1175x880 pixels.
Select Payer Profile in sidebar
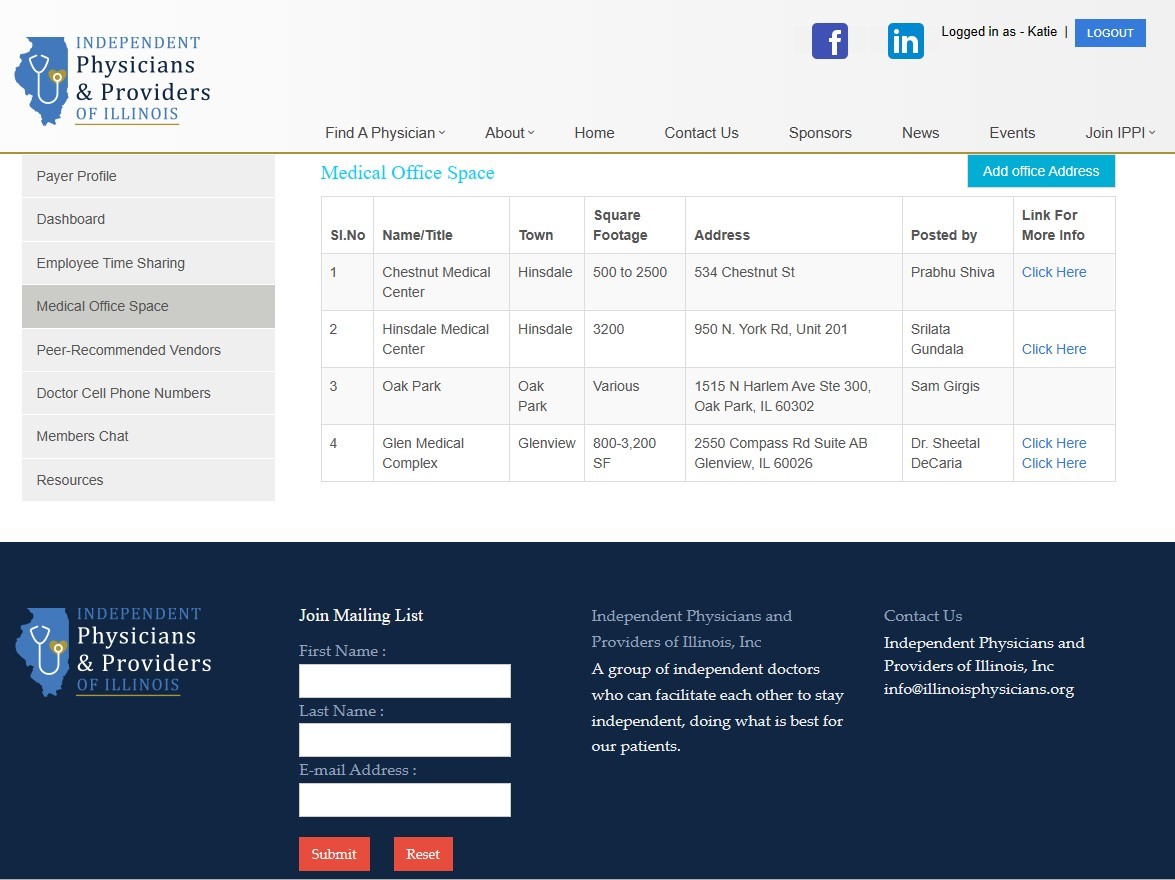[148, 176]
